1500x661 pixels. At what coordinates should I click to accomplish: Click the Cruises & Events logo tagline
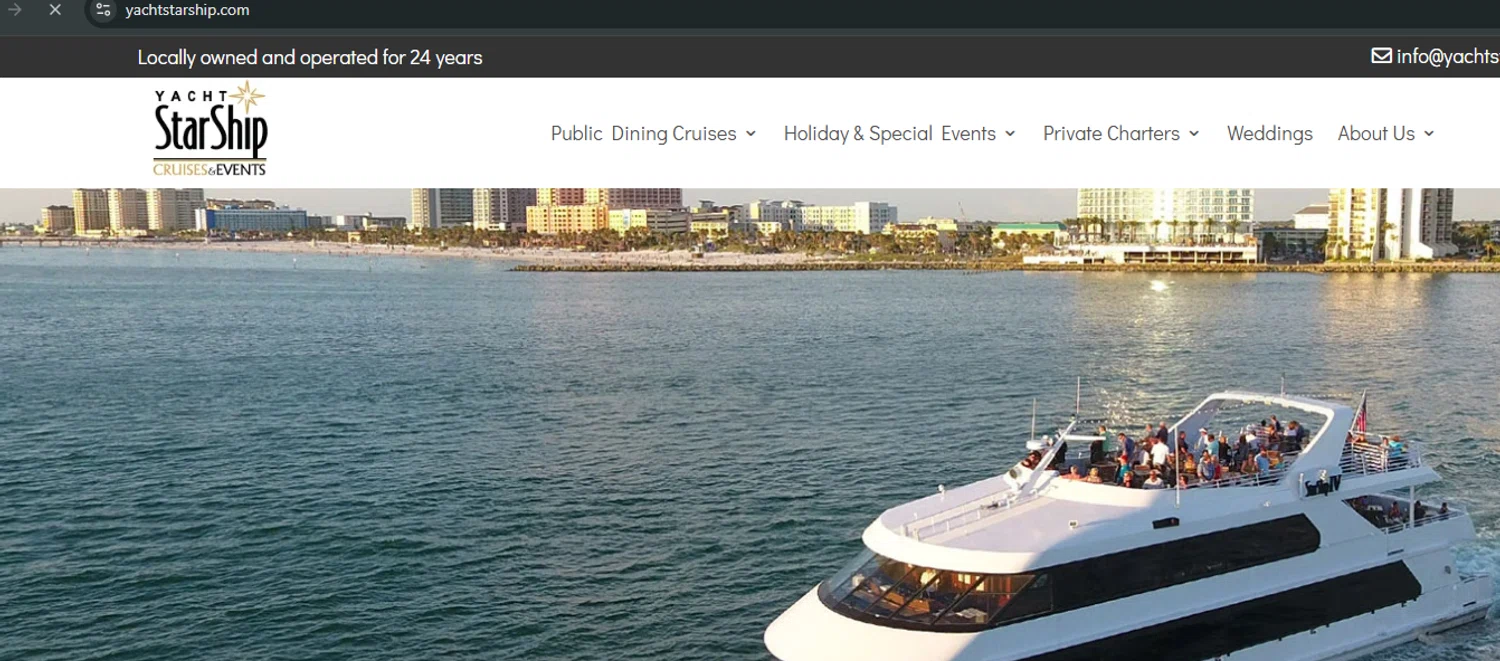click(x=210, y=170)
